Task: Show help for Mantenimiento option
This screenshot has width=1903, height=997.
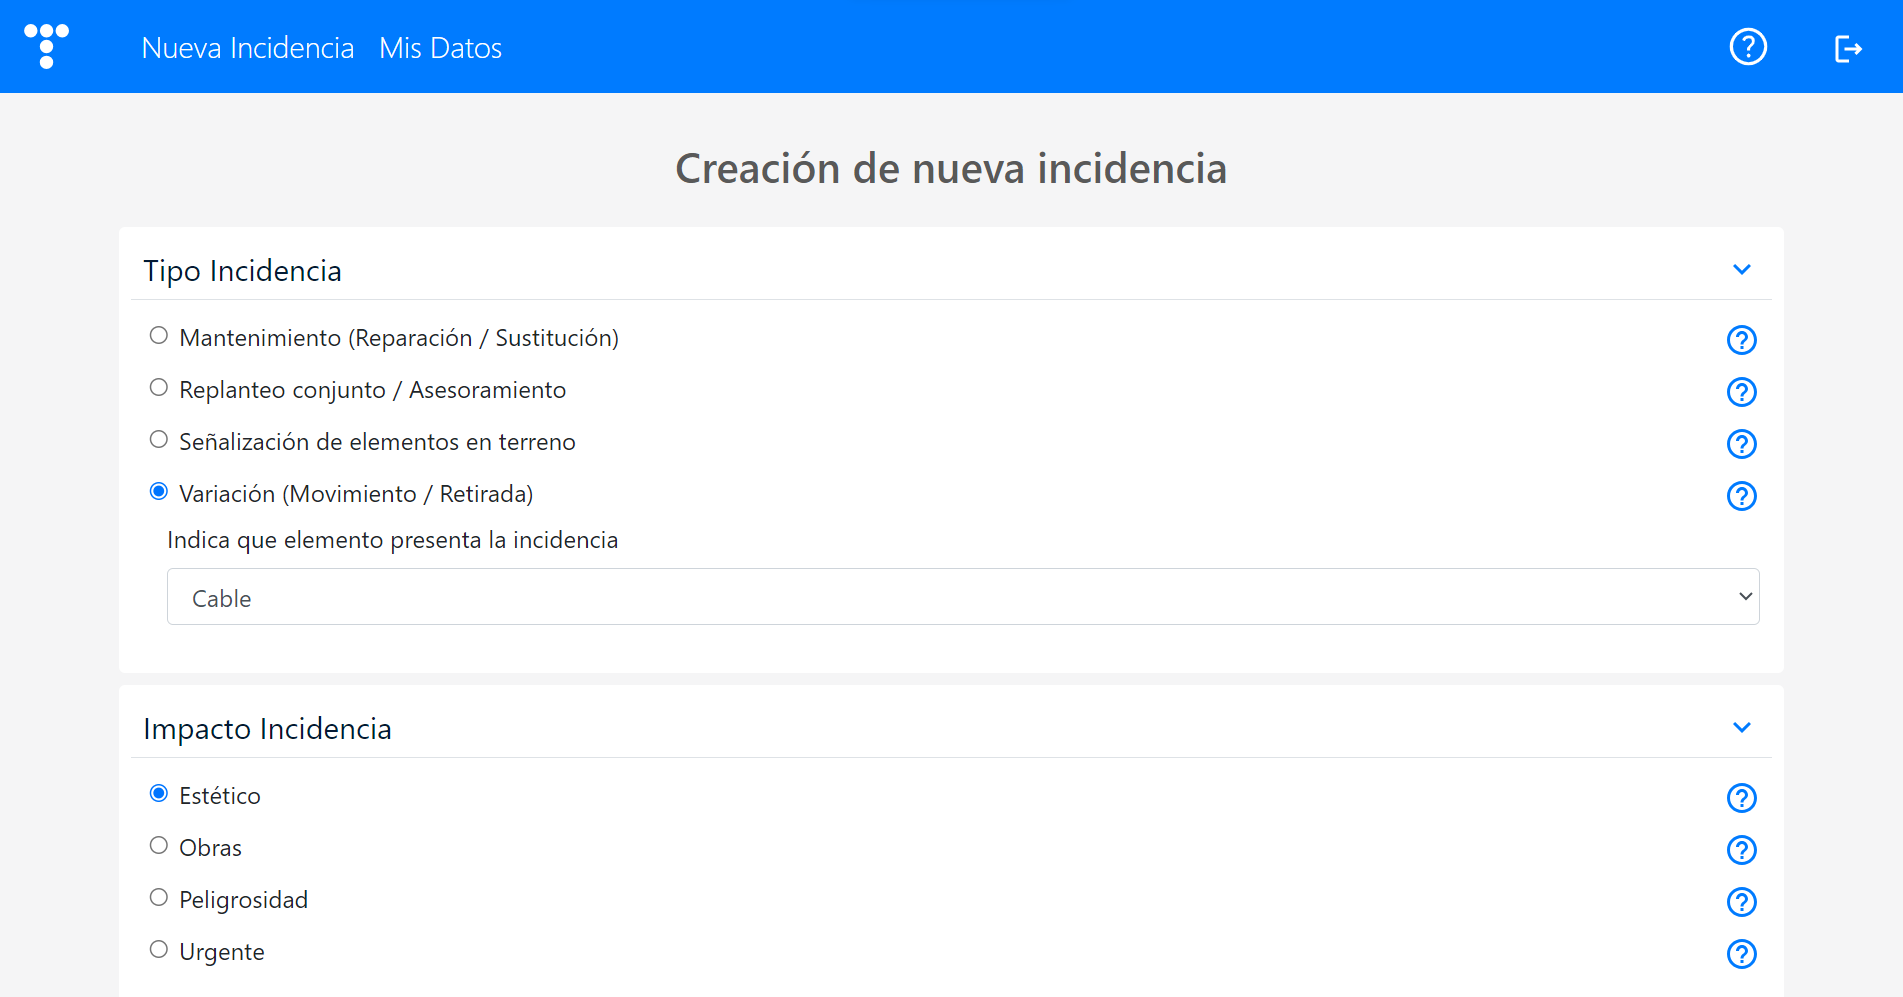Action: coord(1741,340)
